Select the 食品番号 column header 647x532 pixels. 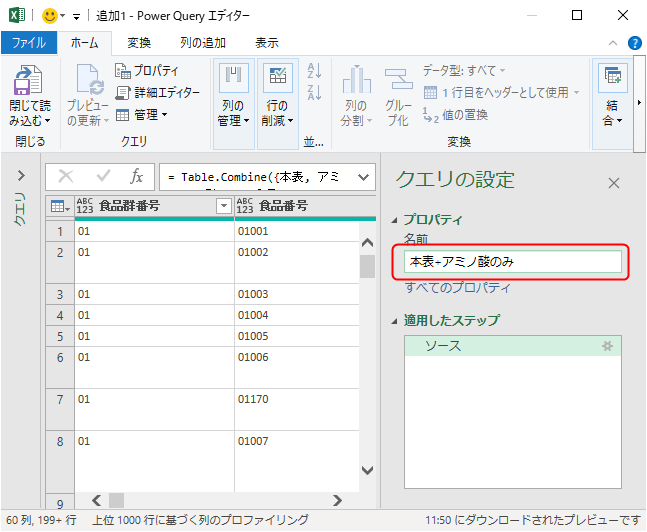(x=283, y=206)
